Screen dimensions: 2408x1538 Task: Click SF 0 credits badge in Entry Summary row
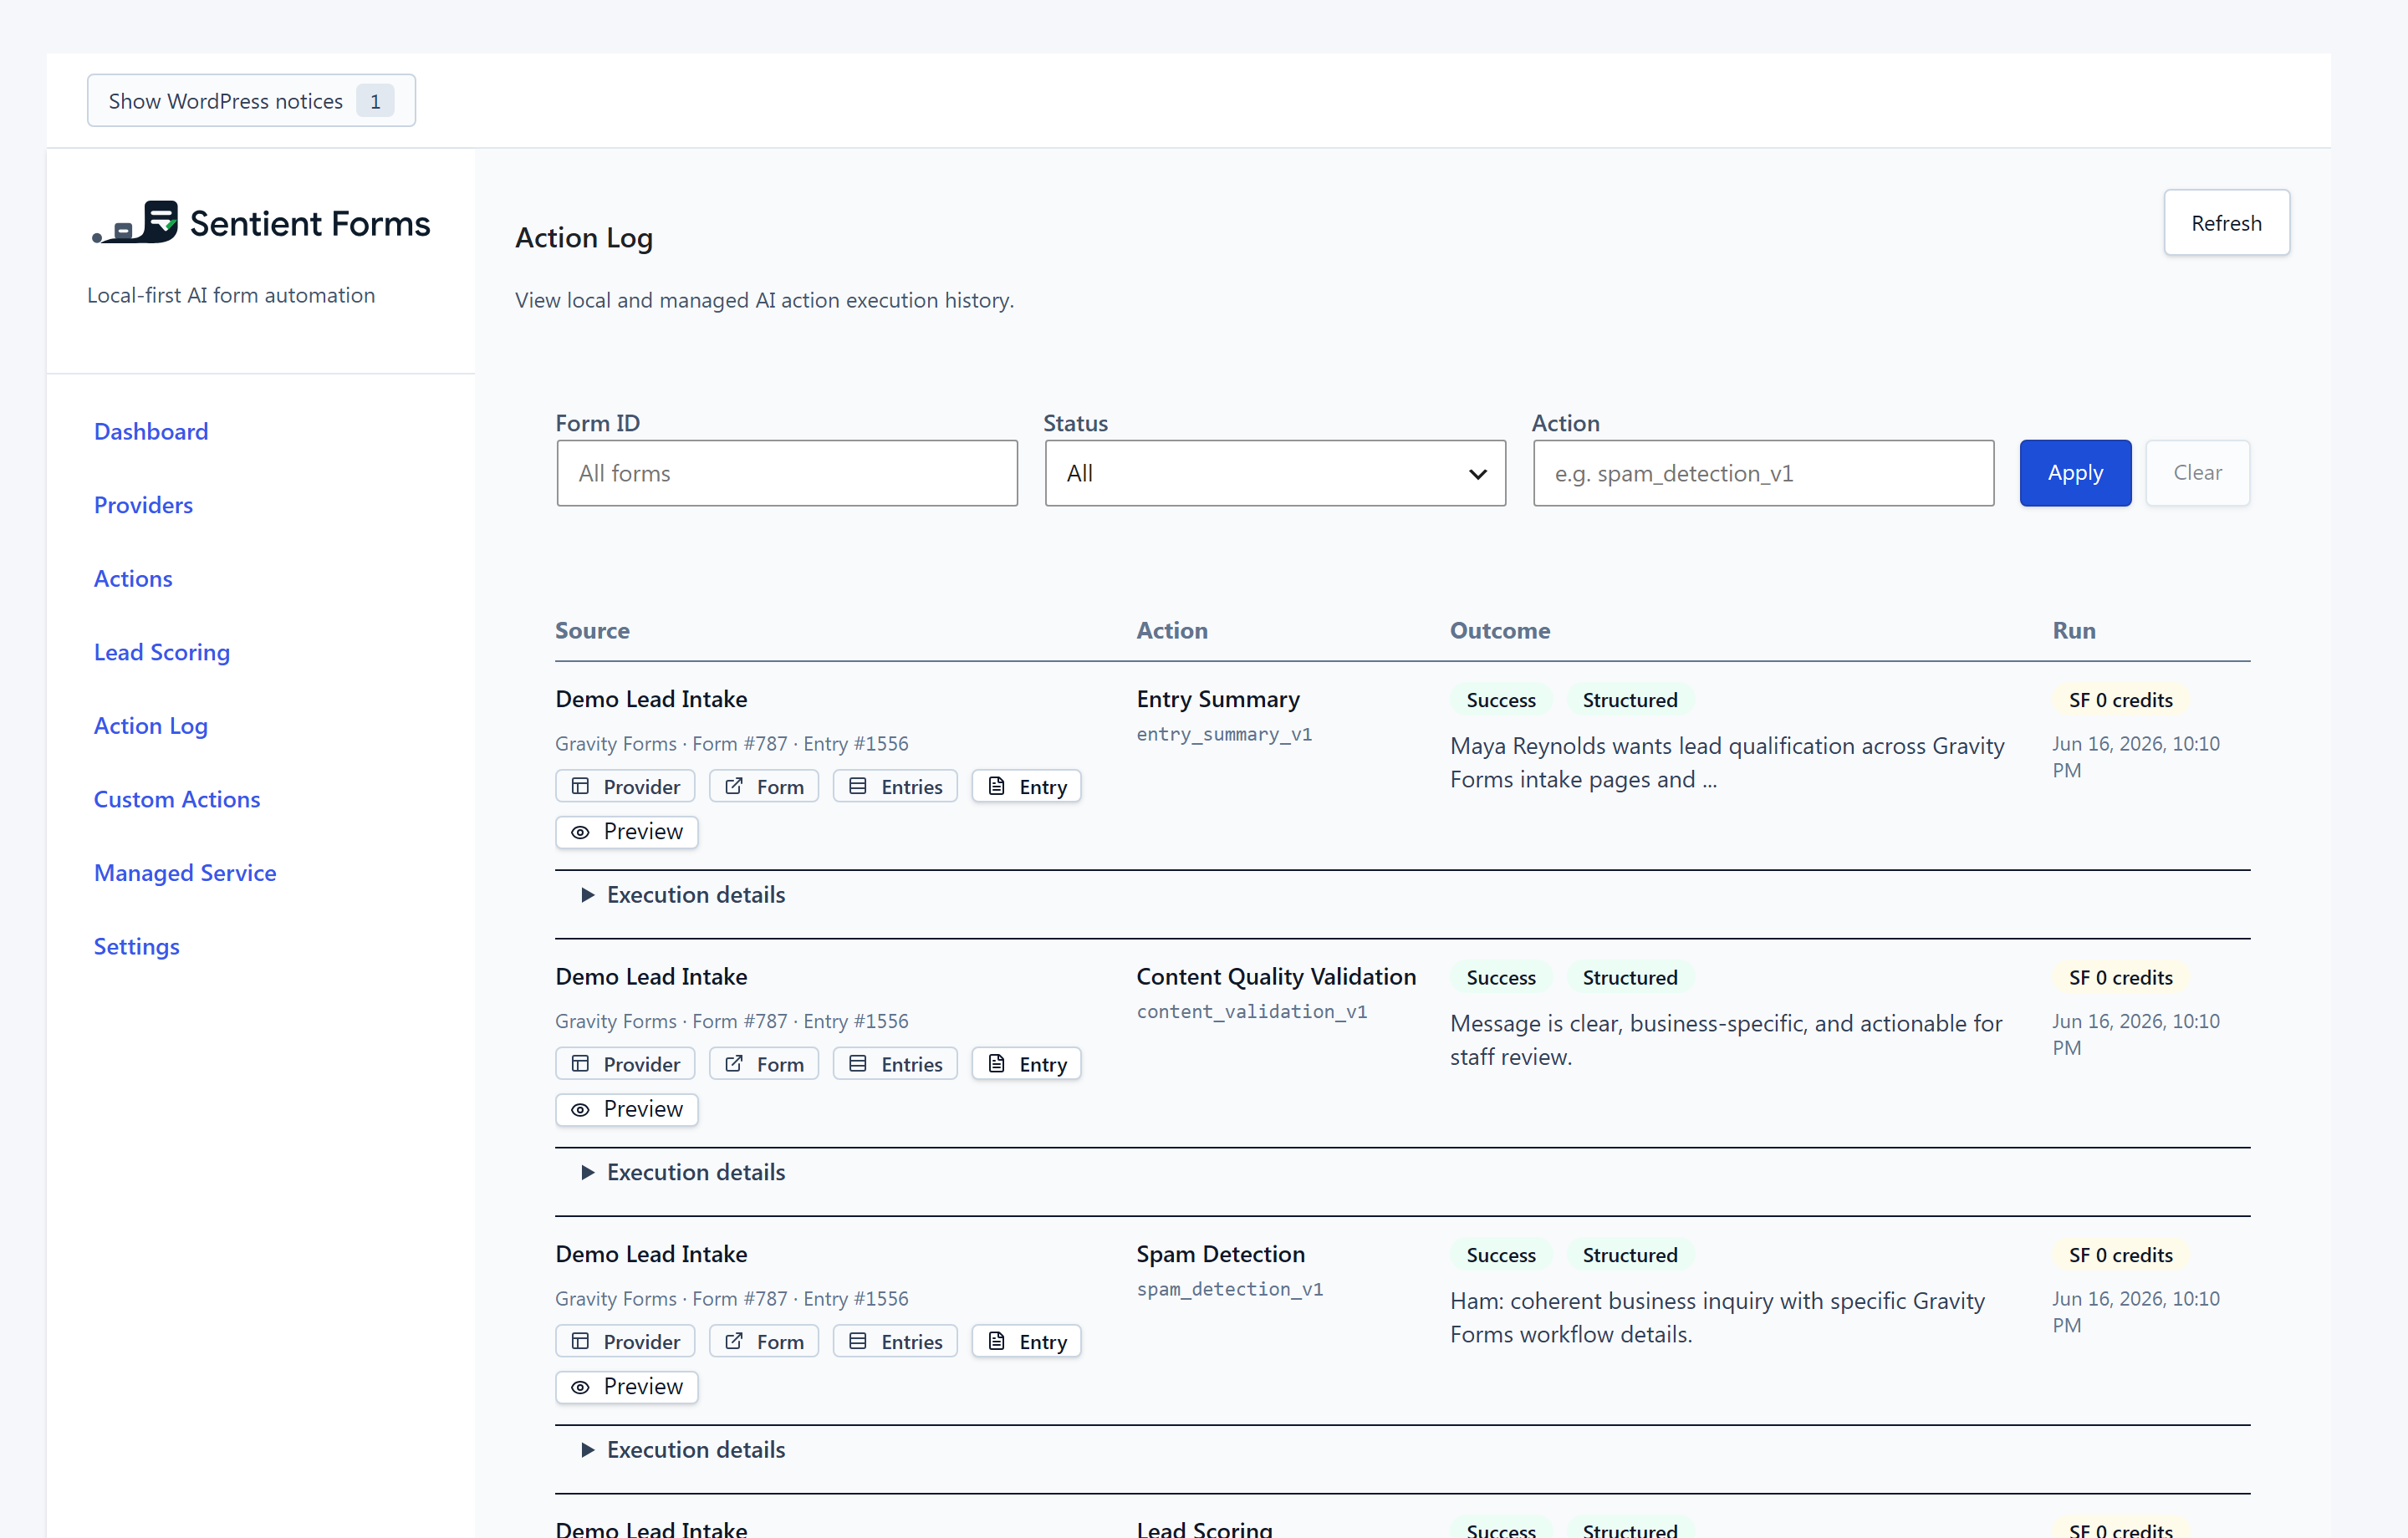[x=2120, y=700]
